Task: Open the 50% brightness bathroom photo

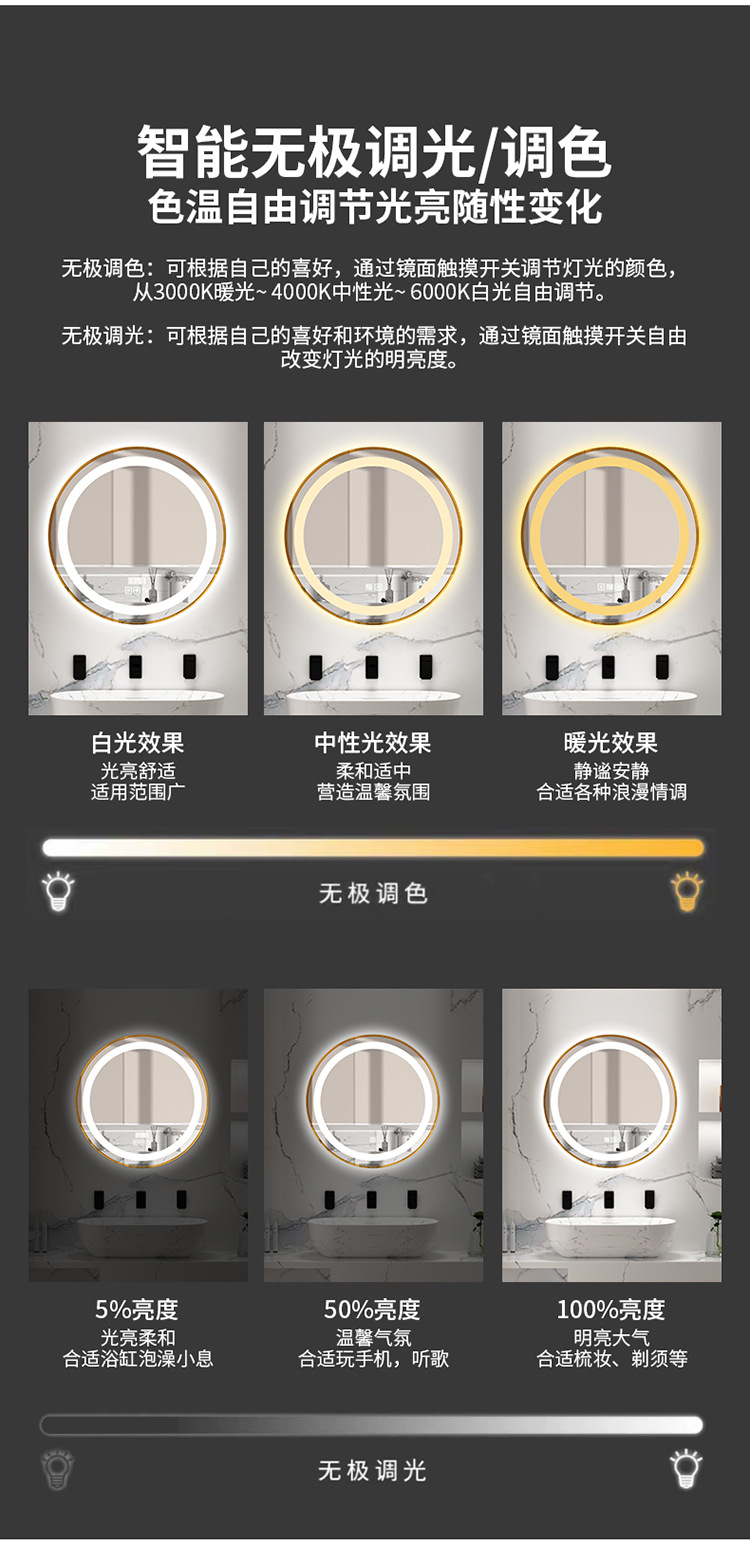Action: coord(373,1135)
